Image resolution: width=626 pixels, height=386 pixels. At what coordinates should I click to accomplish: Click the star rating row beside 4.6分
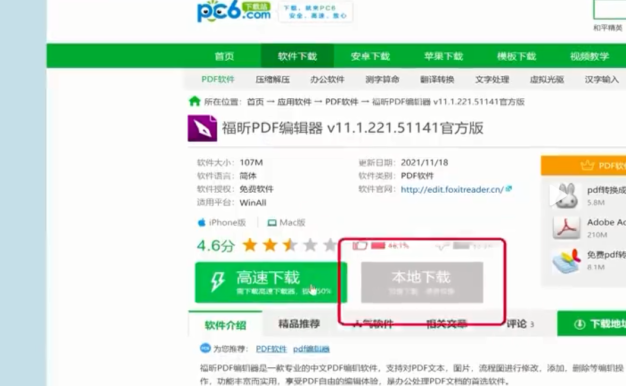click(290, 245)
